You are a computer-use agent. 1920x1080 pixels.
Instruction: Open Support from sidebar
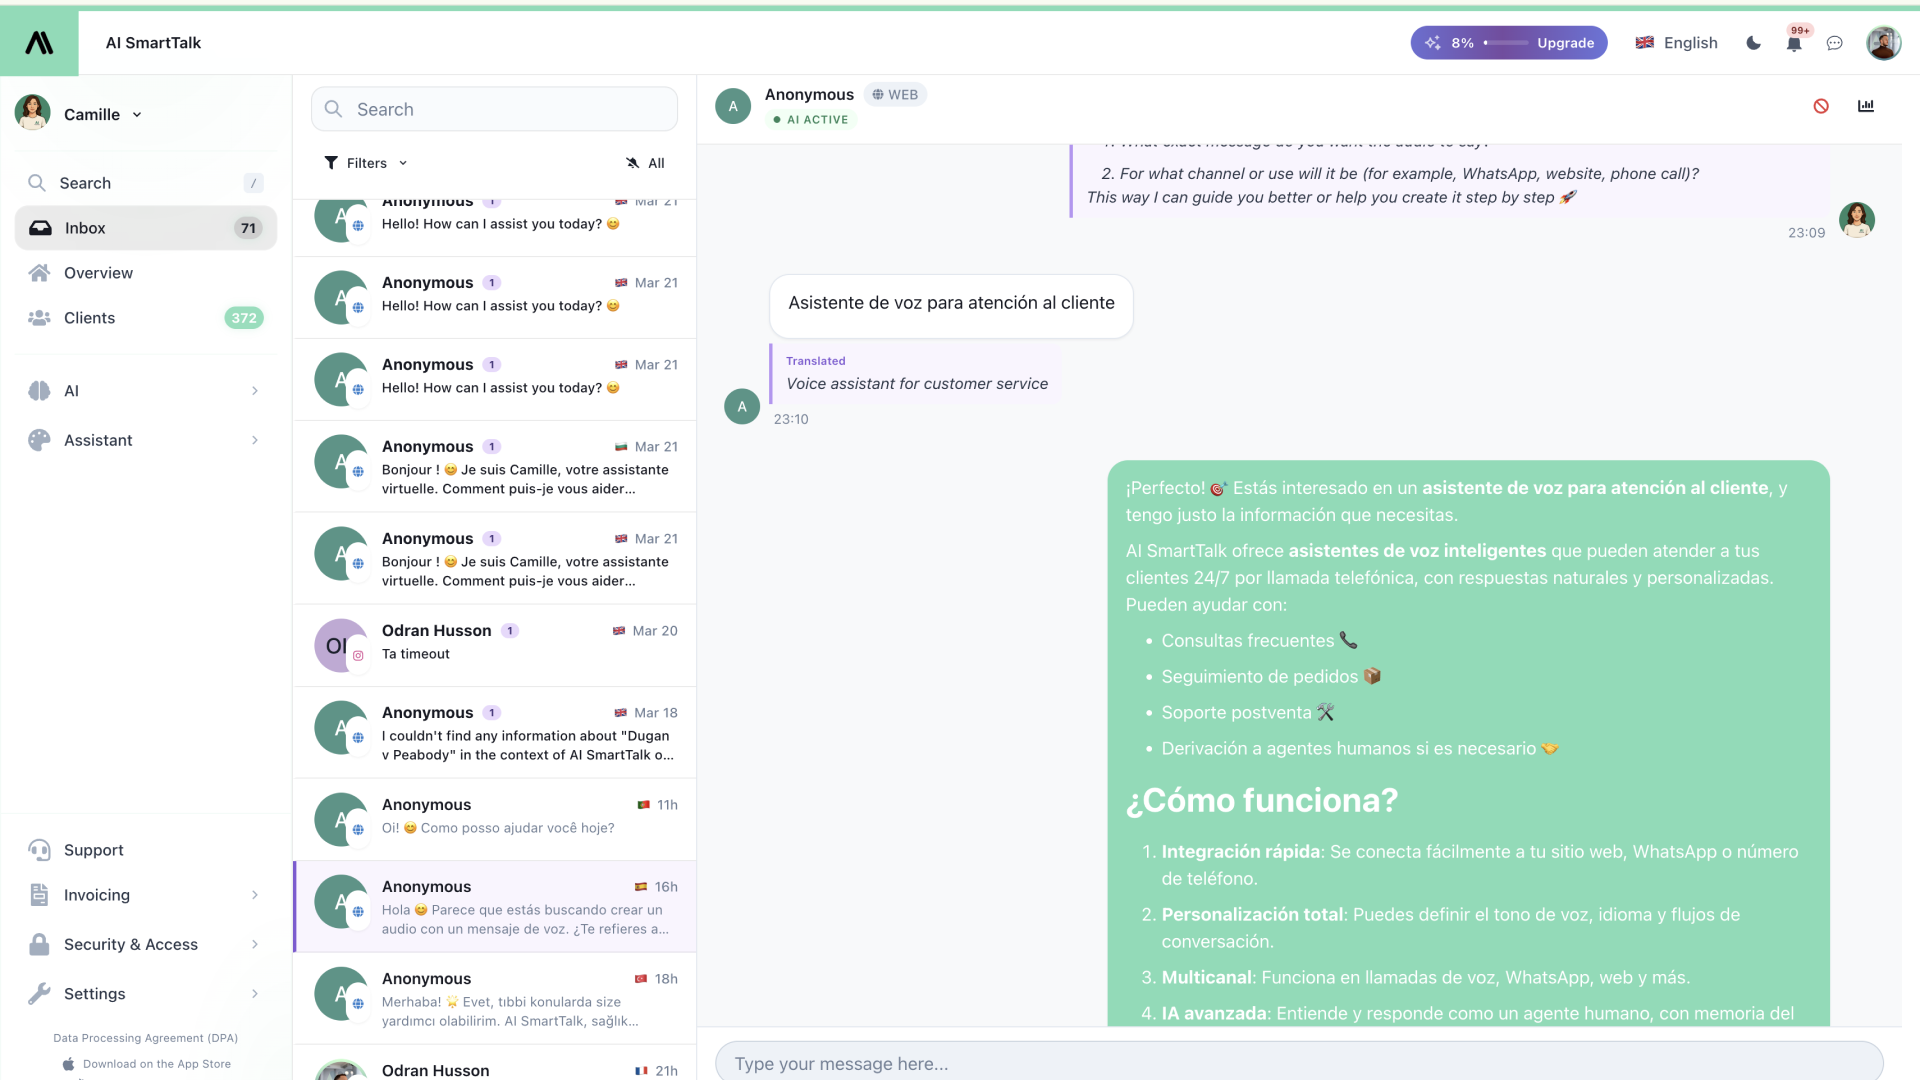[x=146, y=850]
